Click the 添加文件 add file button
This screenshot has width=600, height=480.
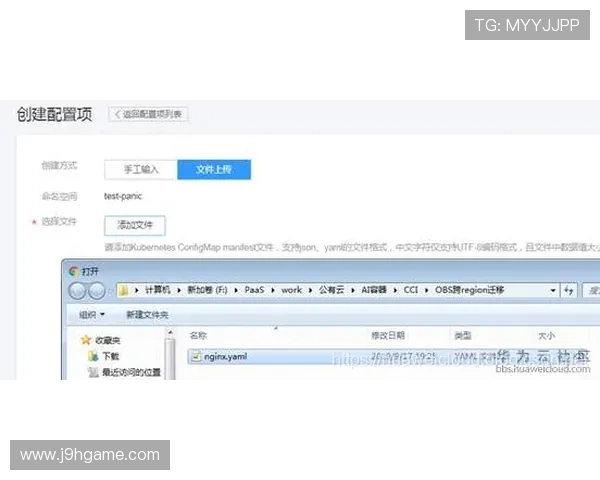[135, 225]
